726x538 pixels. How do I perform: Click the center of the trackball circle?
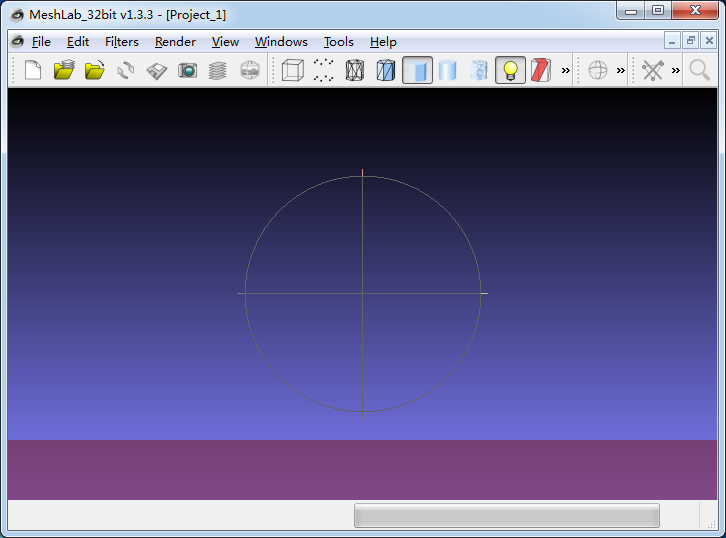pos(362,293)
